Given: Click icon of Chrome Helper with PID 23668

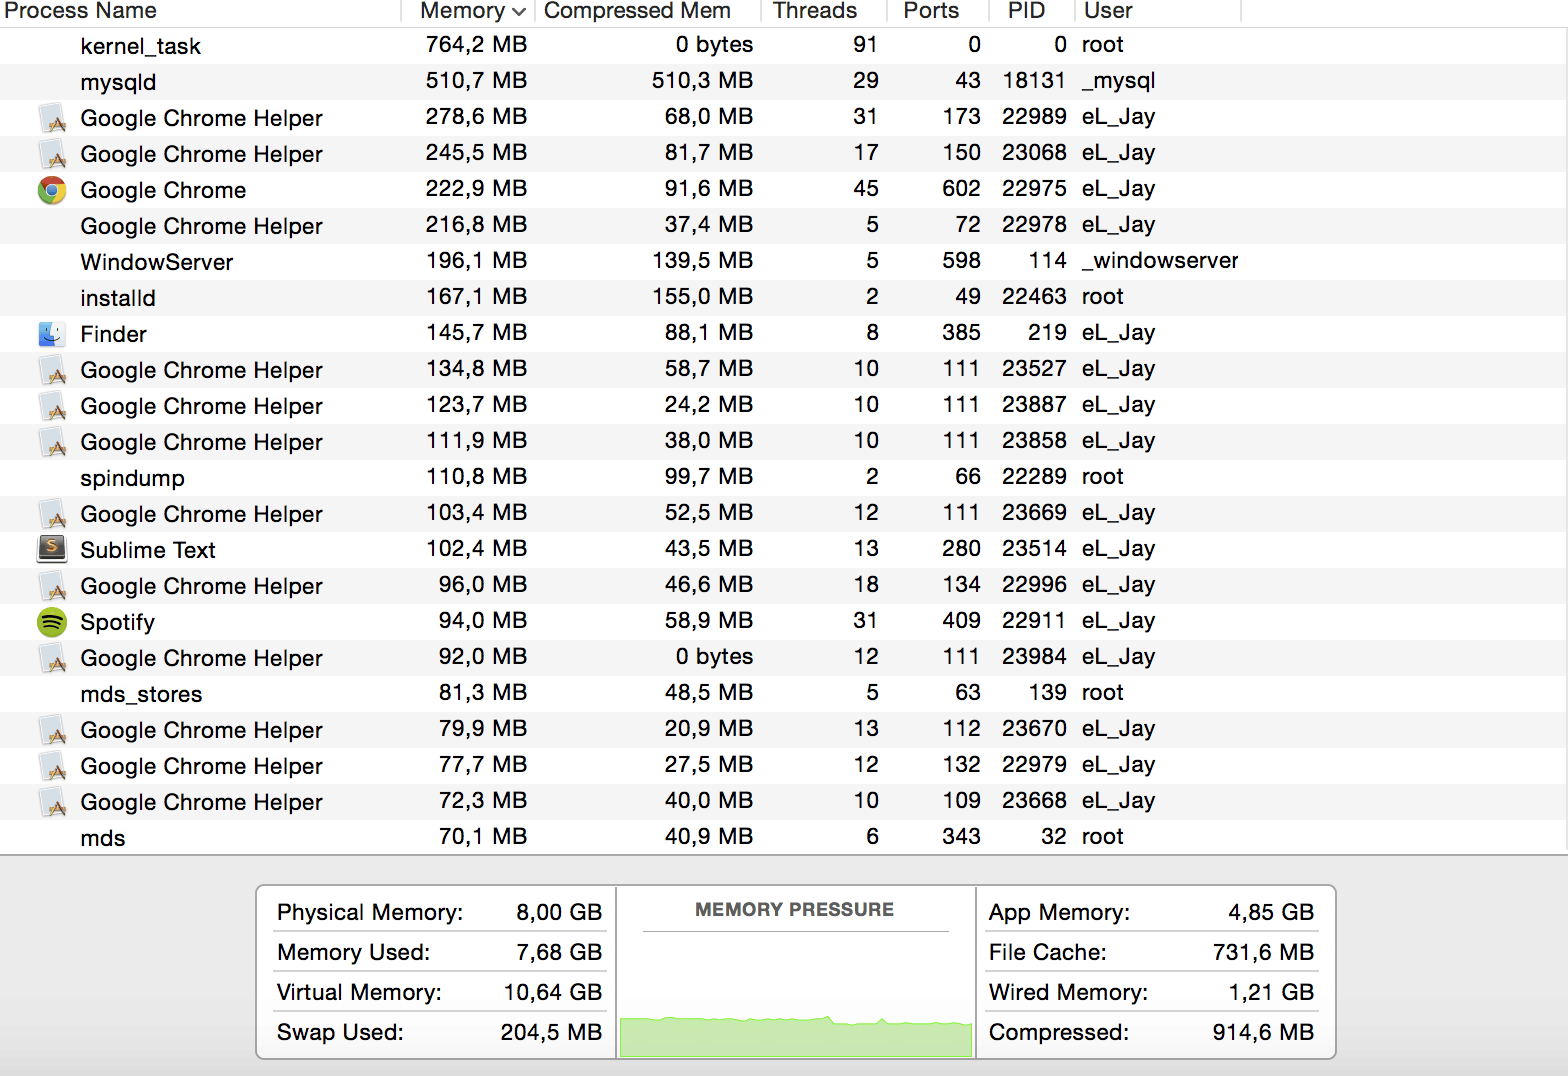Looking at the screenshot, I should [x=52, y=803].
